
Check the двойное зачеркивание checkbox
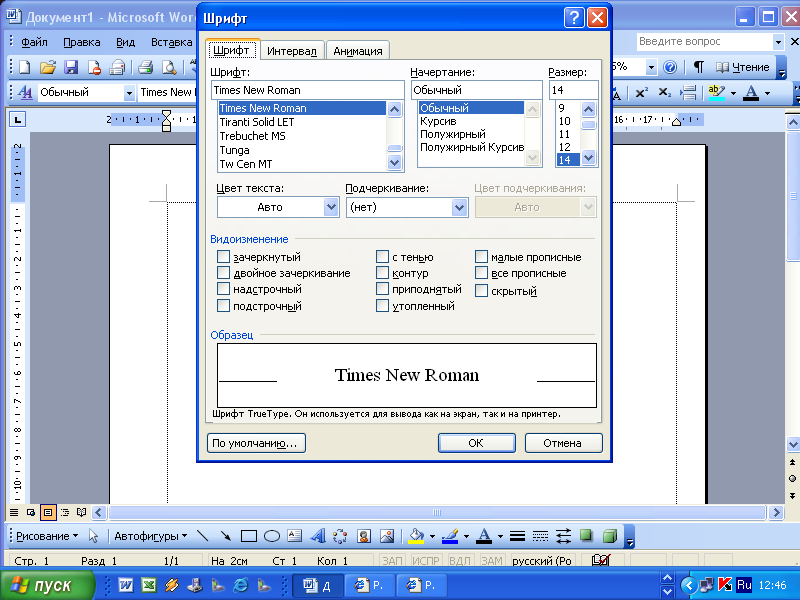coord(223,272)
